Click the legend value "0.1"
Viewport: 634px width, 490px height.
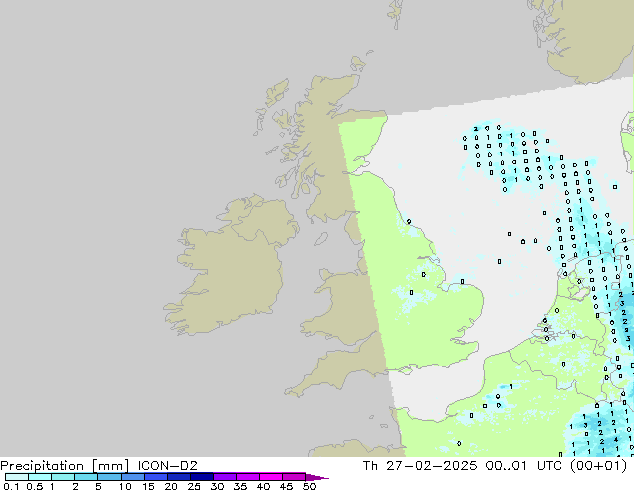(11, 486)
